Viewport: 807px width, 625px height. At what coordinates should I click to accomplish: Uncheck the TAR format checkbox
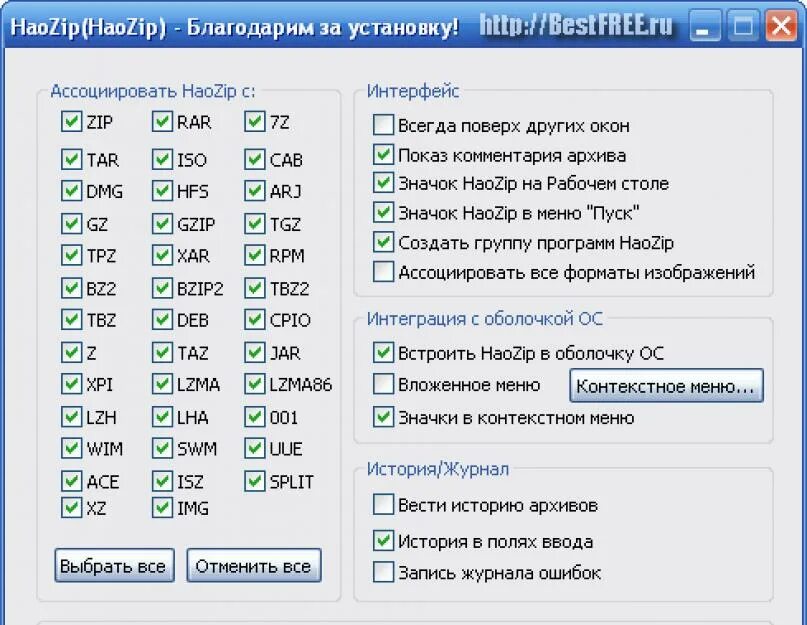click(x=71, y=160)
